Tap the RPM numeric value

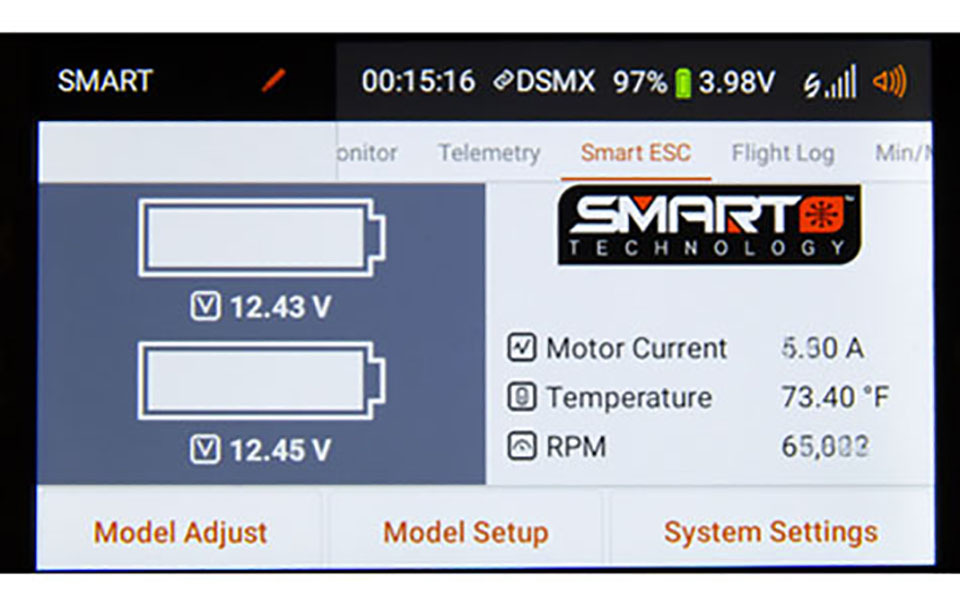click(825, 446)
